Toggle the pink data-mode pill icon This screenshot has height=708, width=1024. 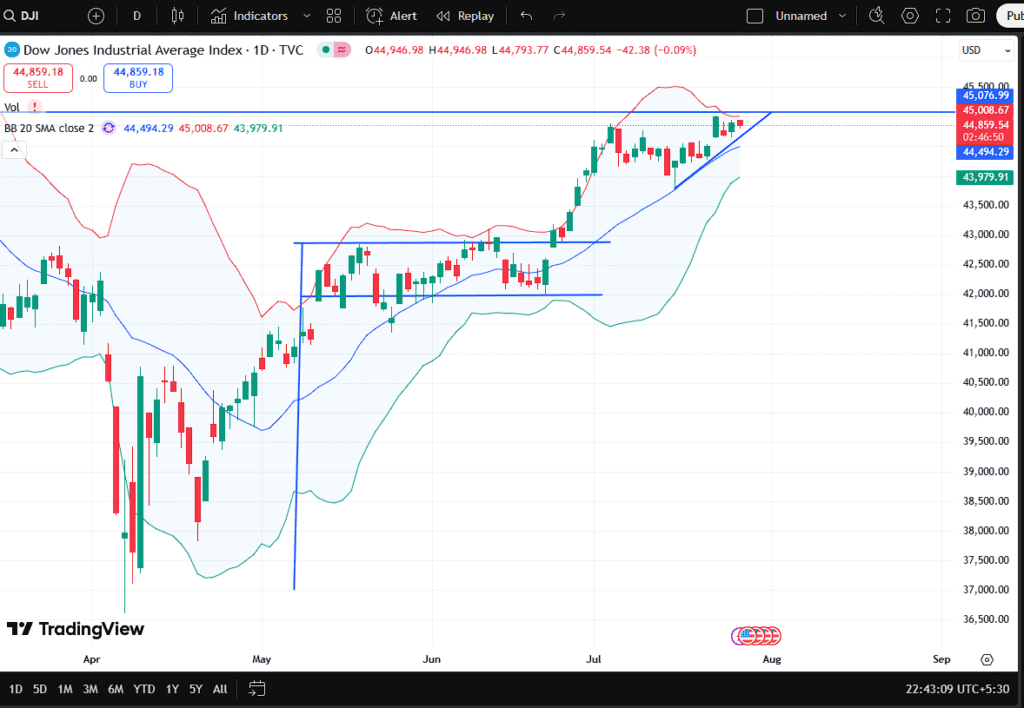pyautogui.click(x=342, y=50)
